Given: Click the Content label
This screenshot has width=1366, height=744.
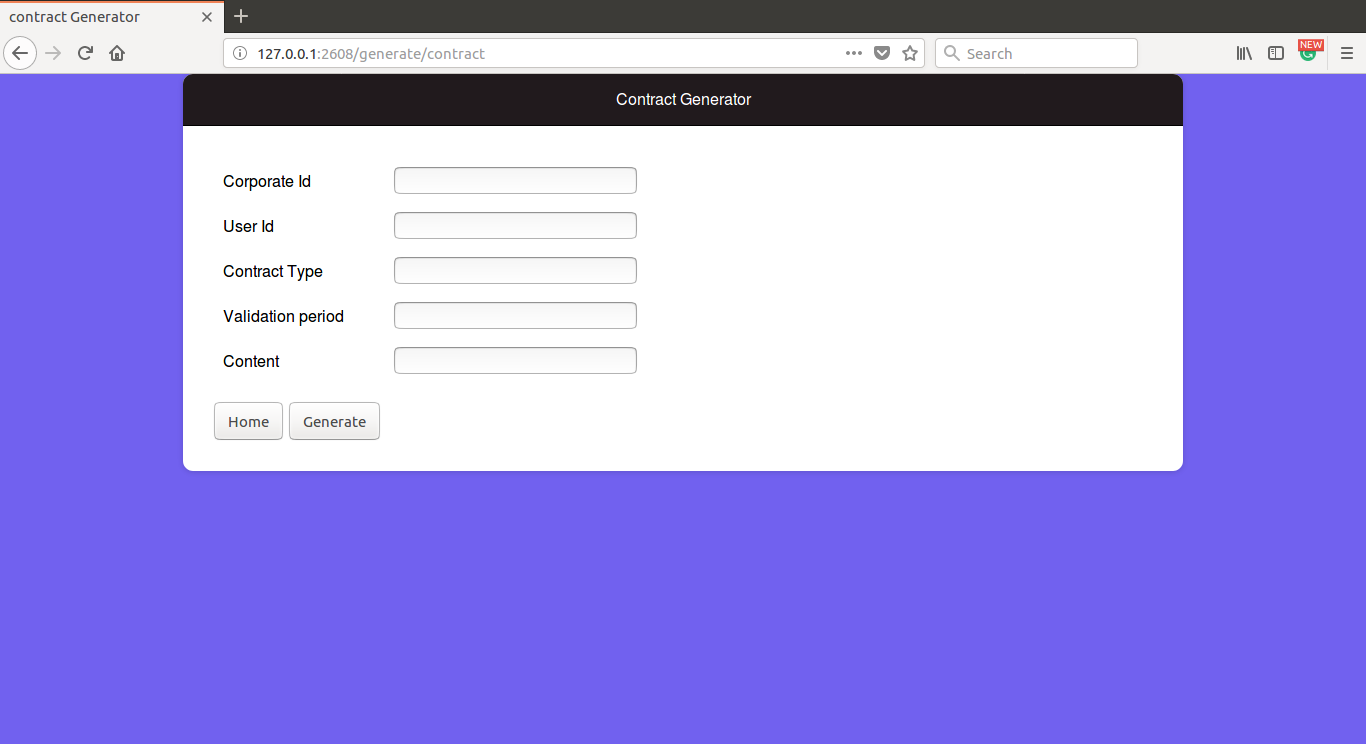Looking at the screenshot, I should pyautogui.click(x=251, y=362).
